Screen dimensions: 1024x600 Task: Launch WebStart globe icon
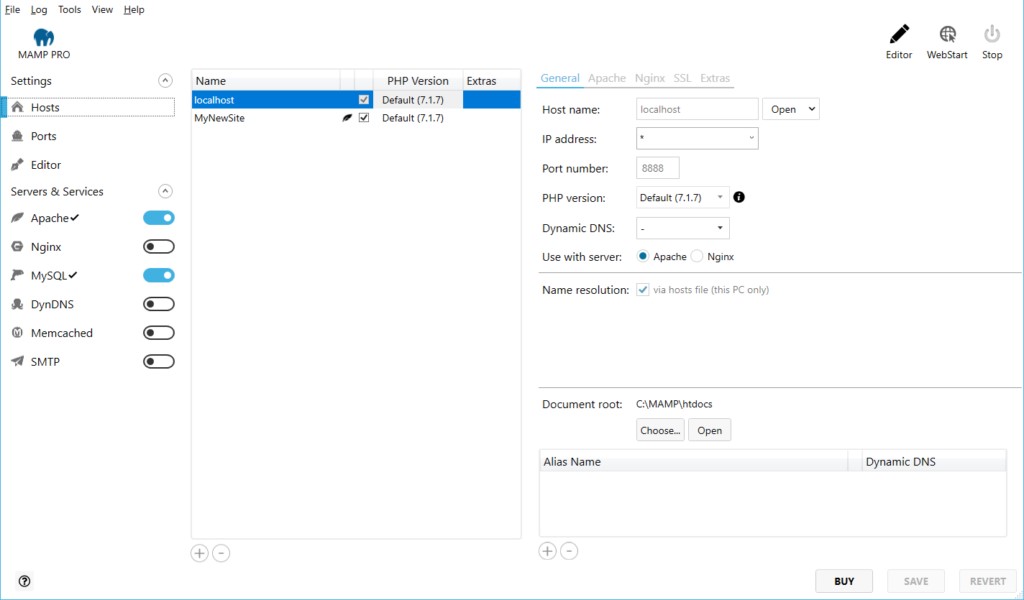pyautogui.click(x=947, y=34)
